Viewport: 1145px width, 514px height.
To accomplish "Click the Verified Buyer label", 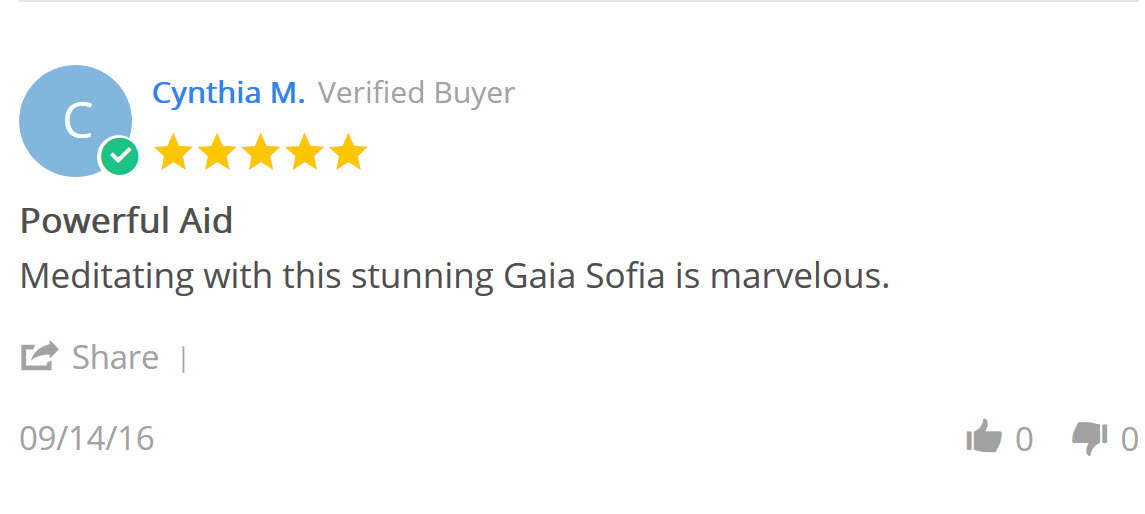I will [416, 93].
